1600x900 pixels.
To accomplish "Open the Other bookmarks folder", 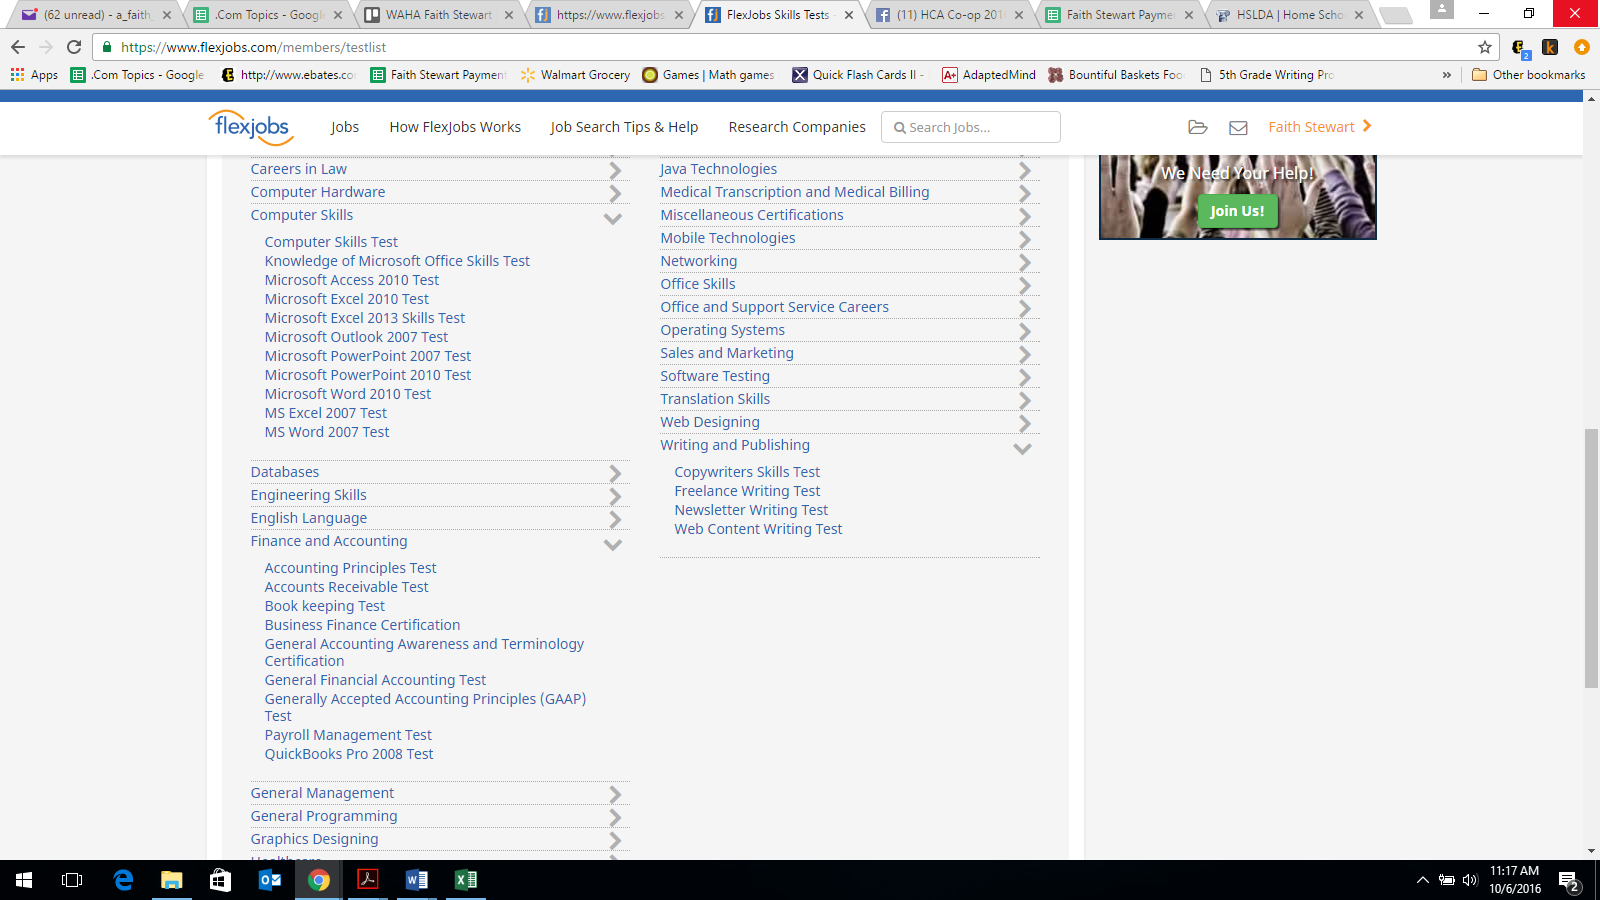I will [1529, 75].
